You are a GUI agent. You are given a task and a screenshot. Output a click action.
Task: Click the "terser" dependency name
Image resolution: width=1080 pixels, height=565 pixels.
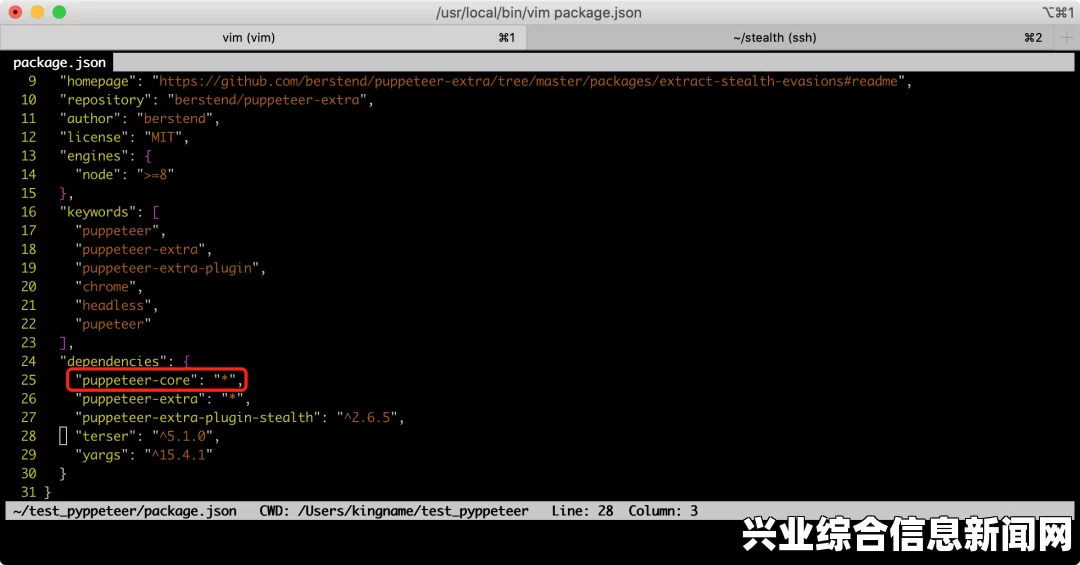point(105,435)
